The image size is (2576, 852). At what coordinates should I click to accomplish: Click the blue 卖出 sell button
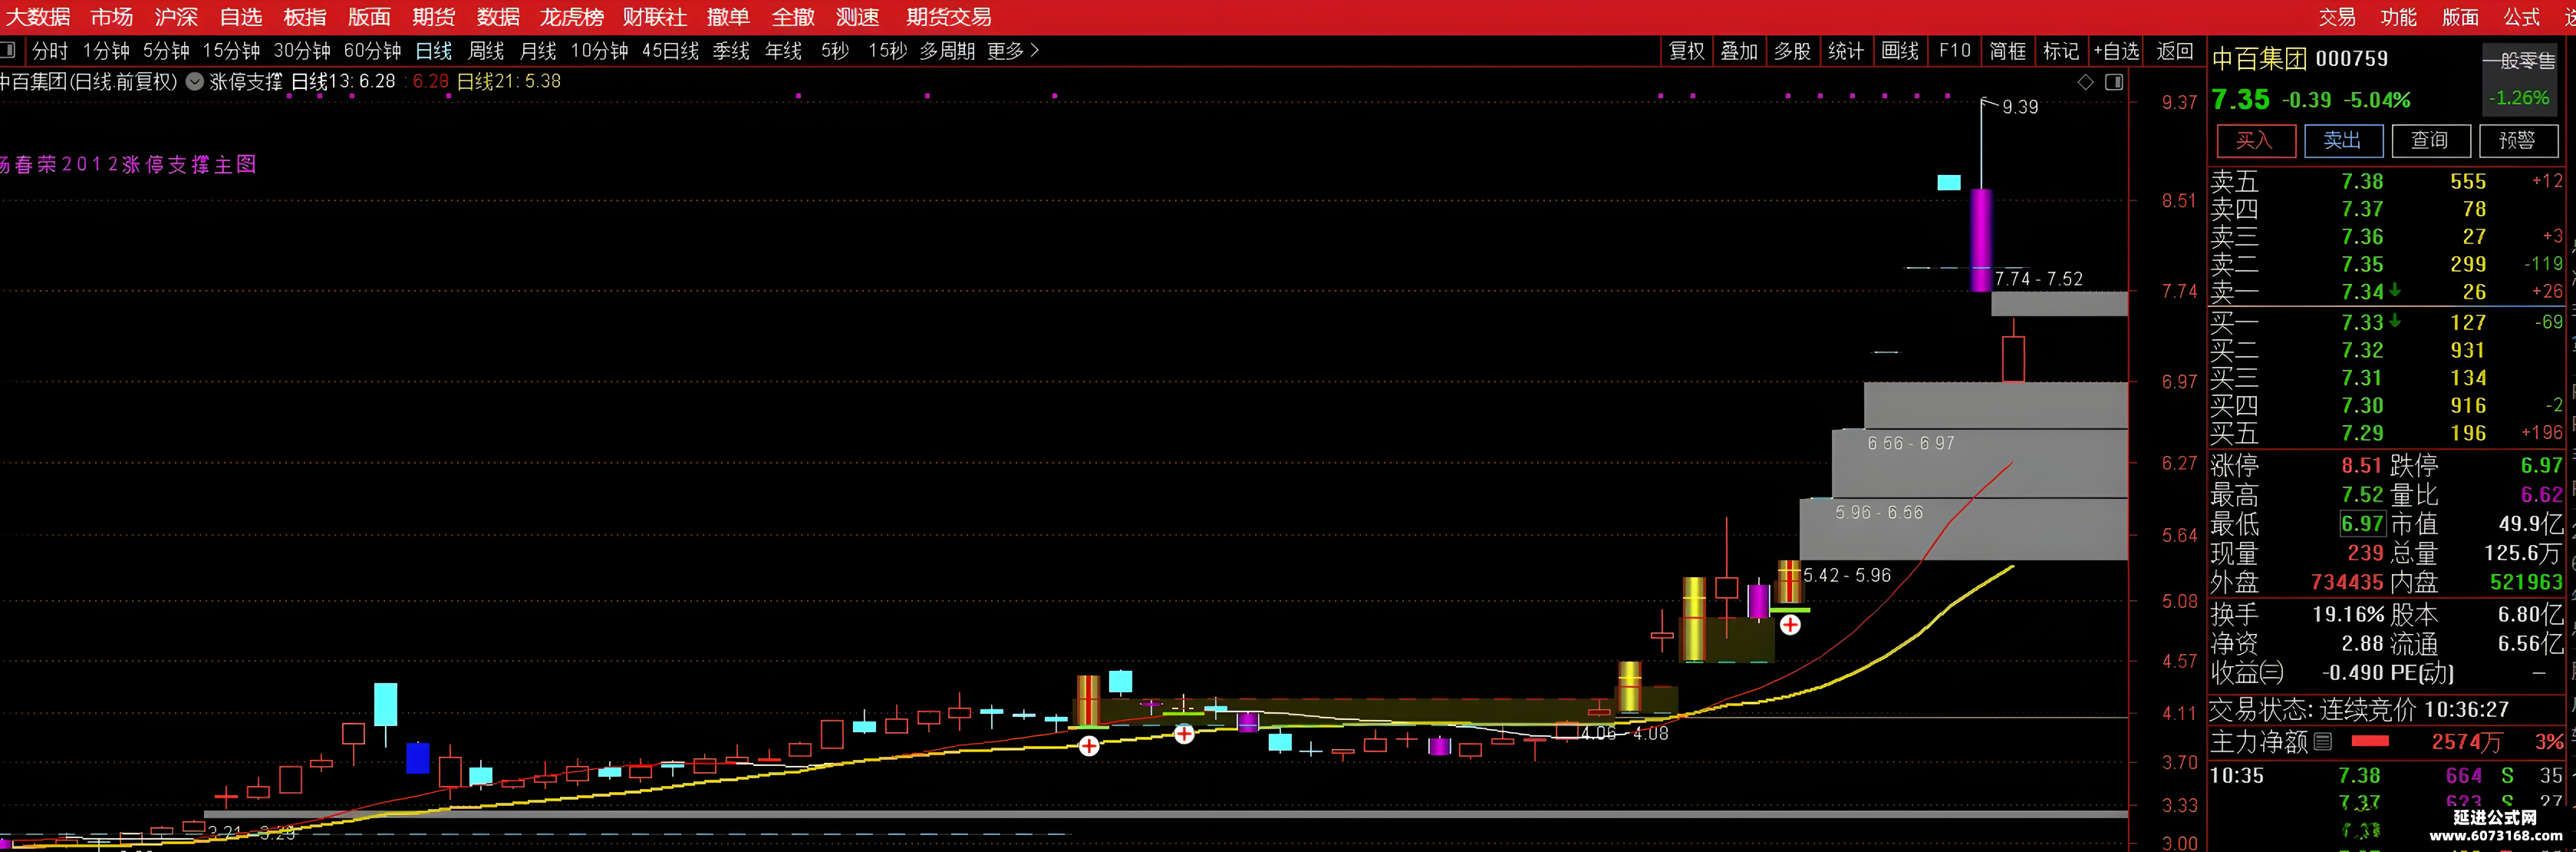2342,140
